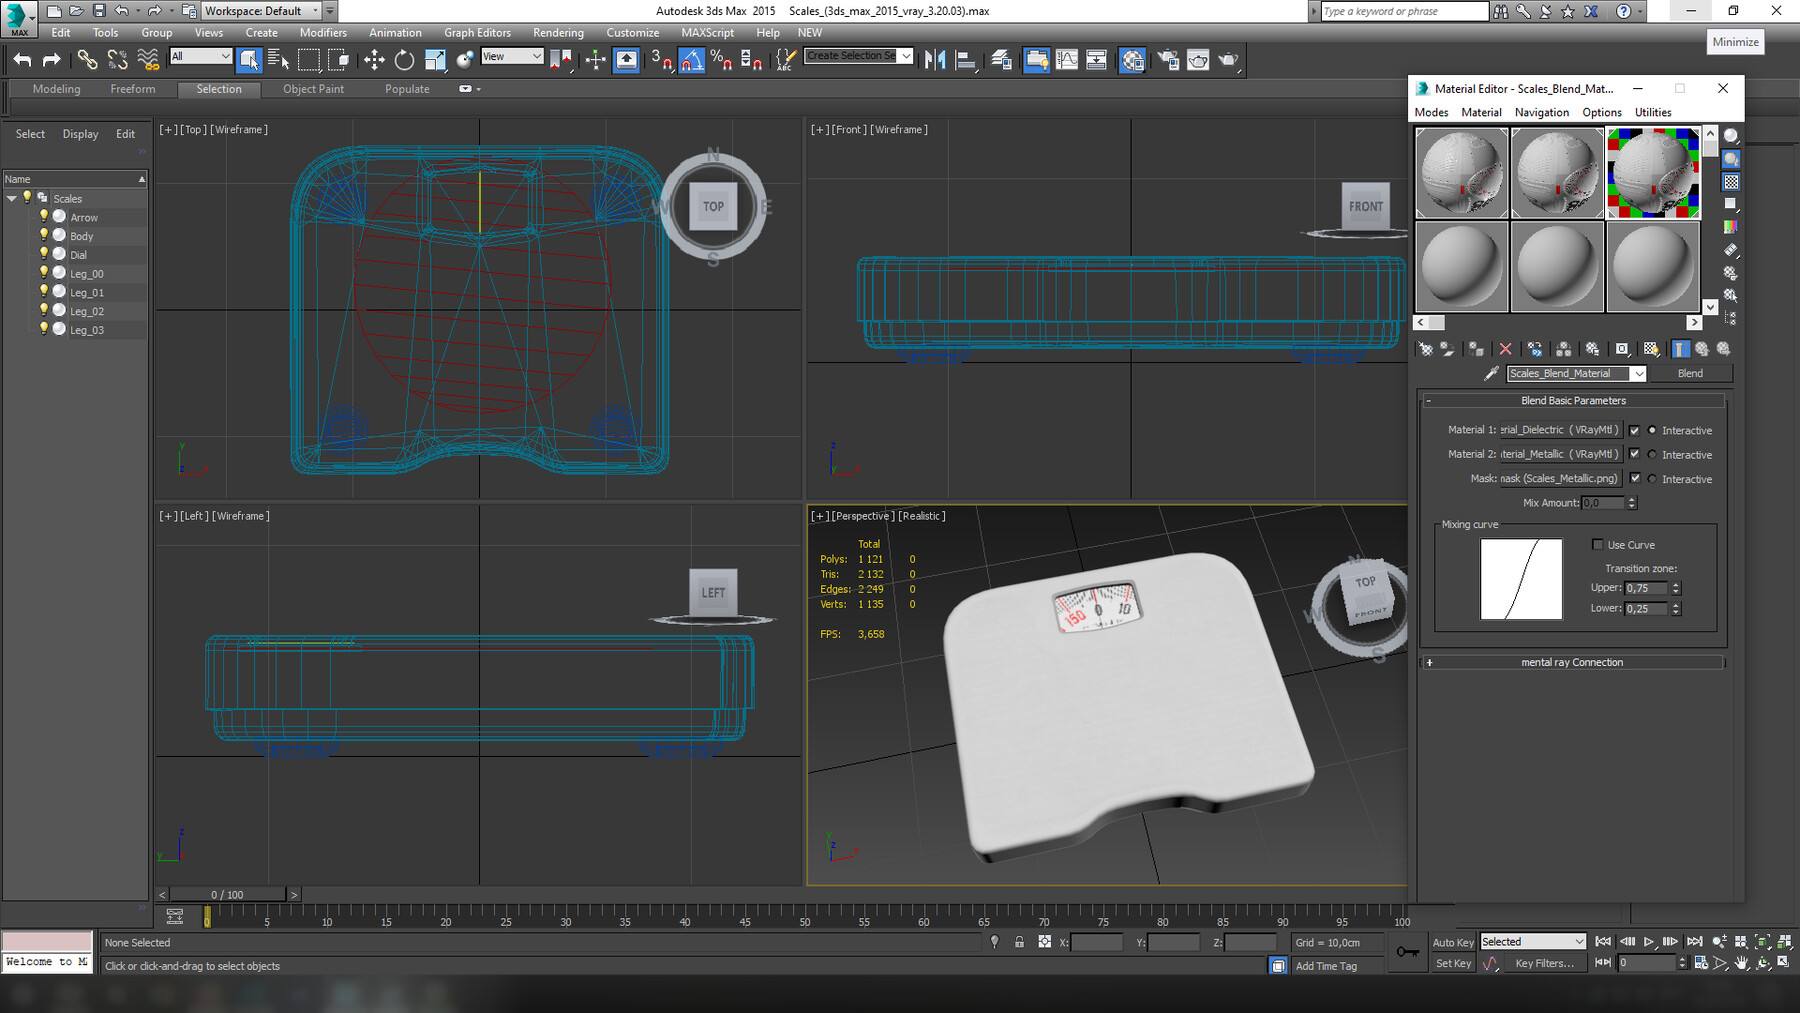Pick material from object with eyedropper
The width and height of the screenshot is (1800, 1013).
tap(1491, 373)
